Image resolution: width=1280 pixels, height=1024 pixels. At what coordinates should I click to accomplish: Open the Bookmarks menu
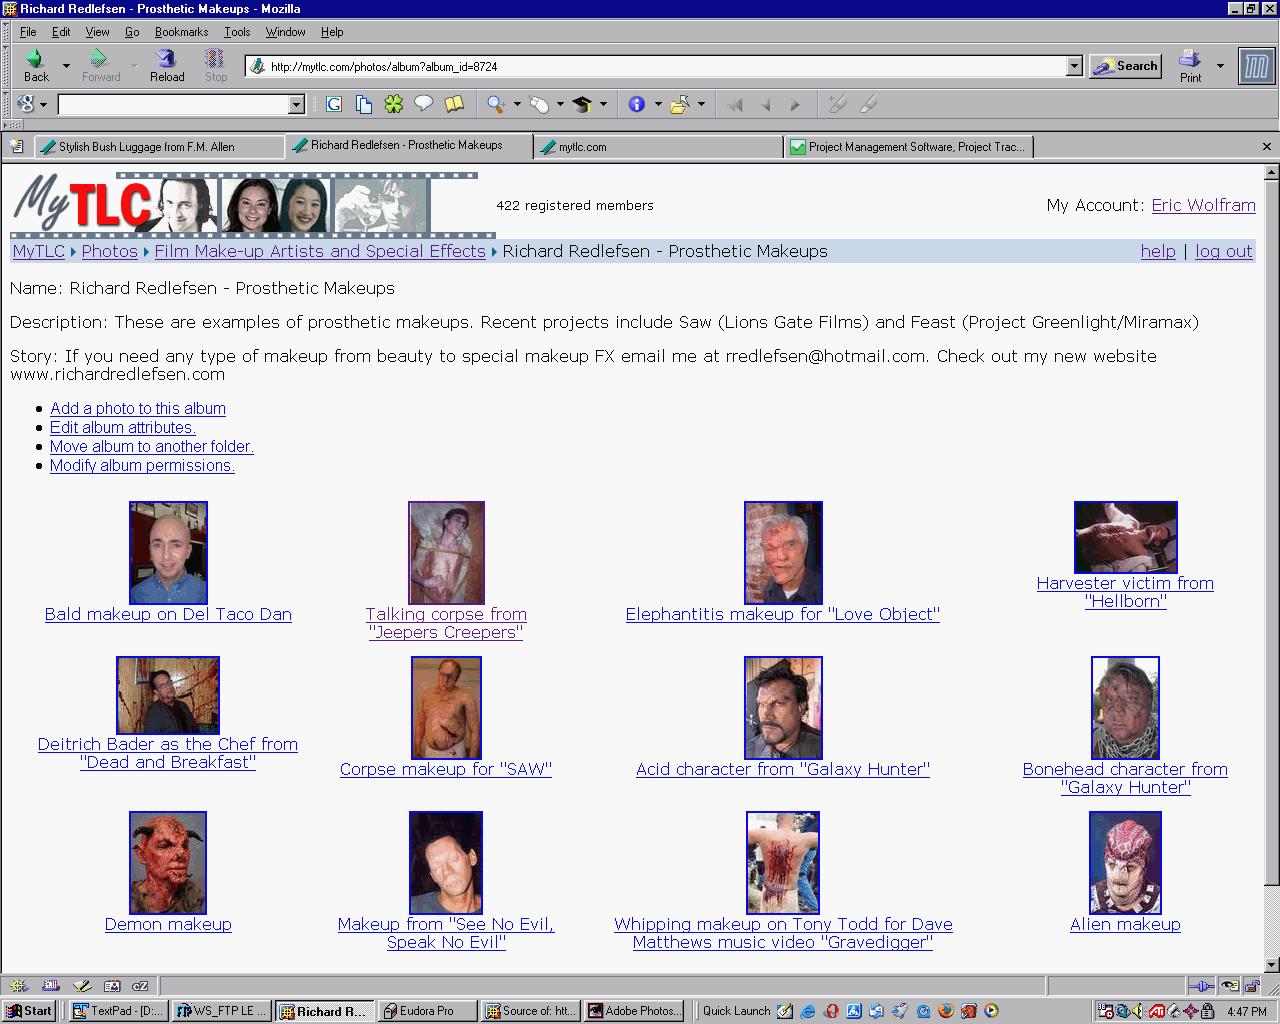point(181,32)
